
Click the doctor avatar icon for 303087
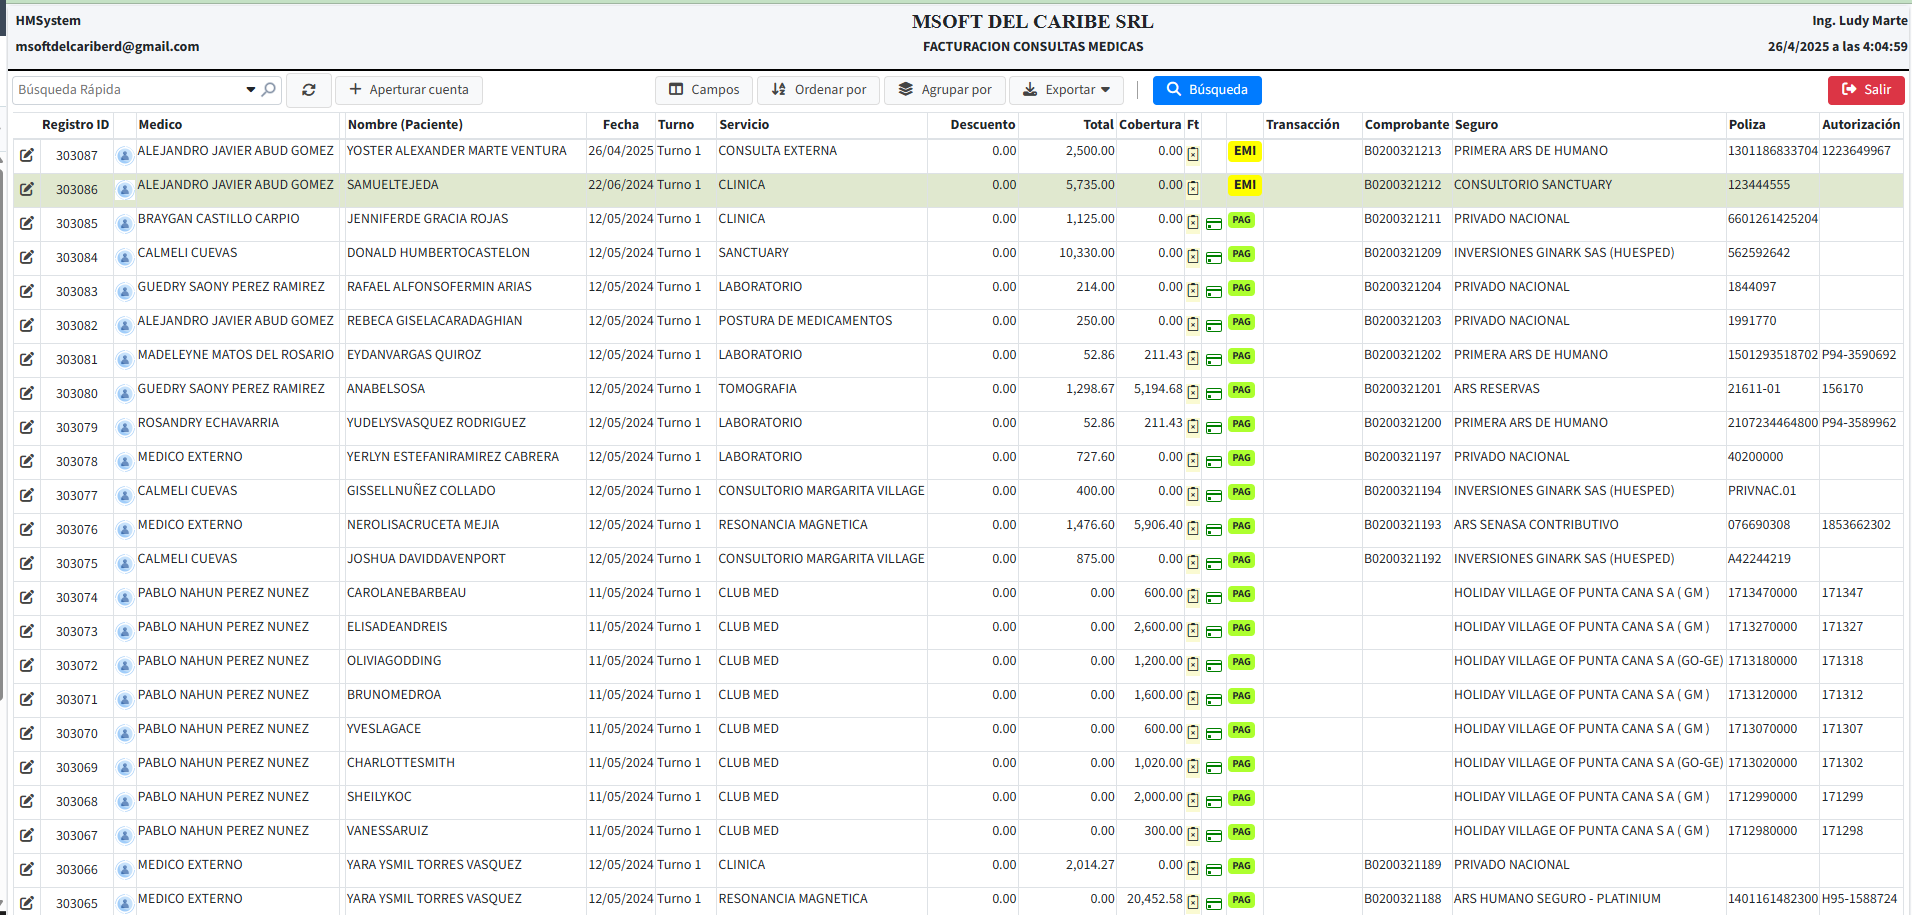[124, 156]
